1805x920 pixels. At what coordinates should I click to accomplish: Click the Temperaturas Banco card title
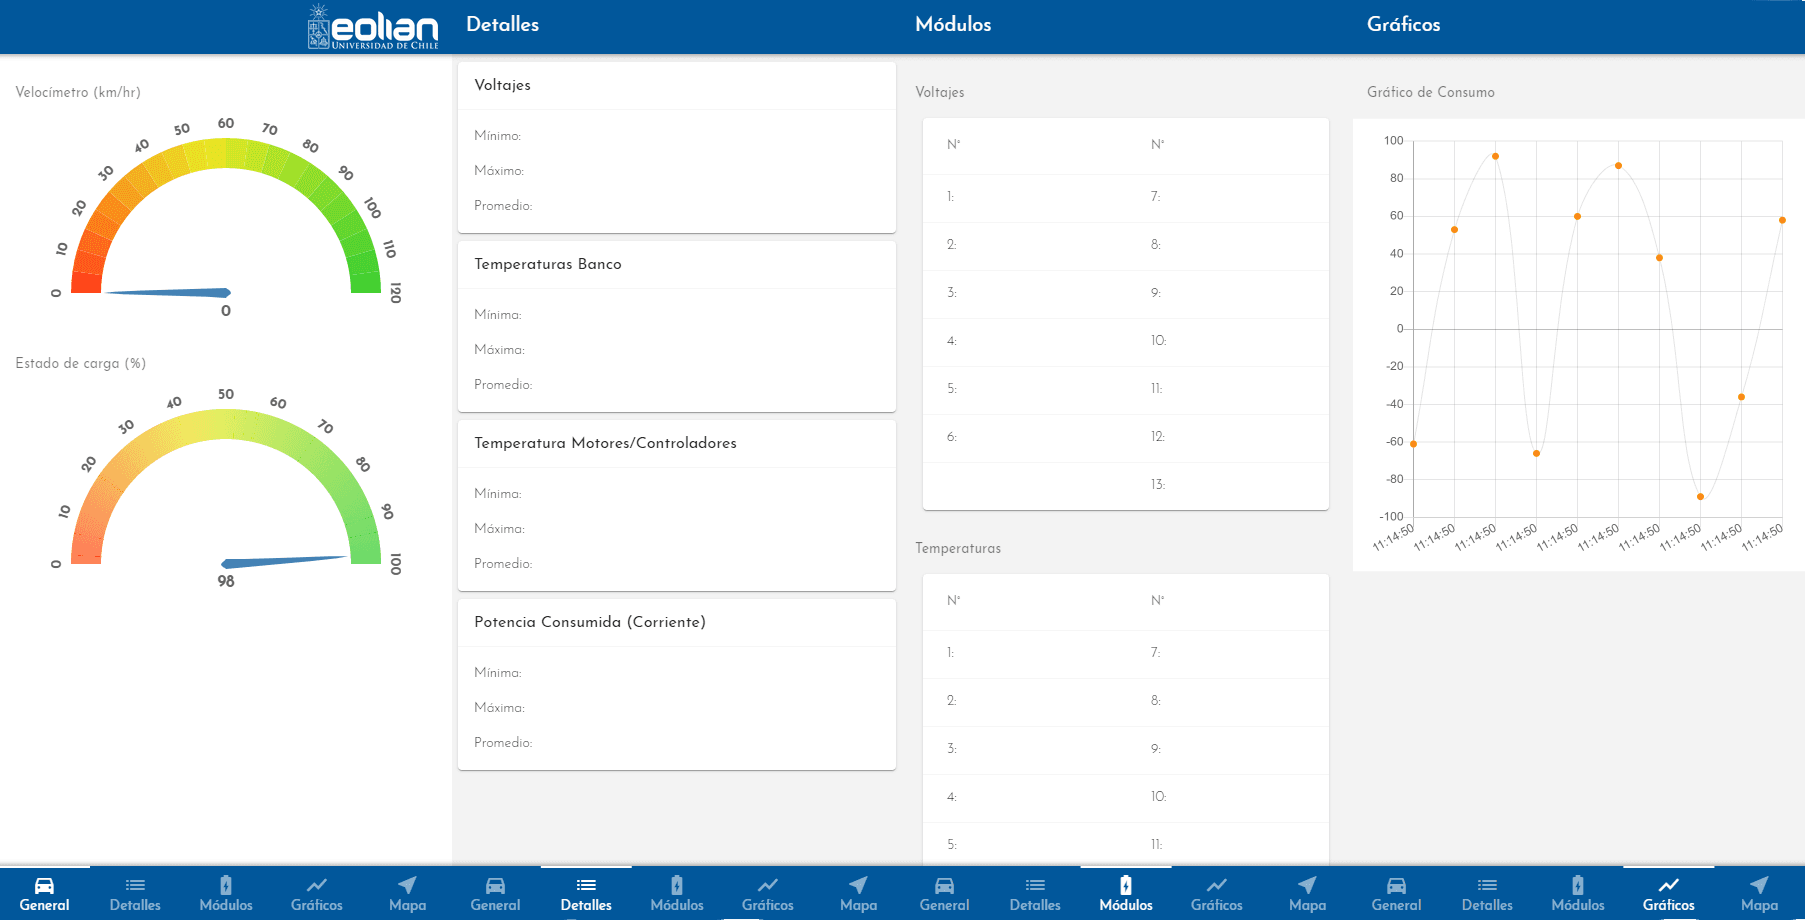(x=547, y=264)
